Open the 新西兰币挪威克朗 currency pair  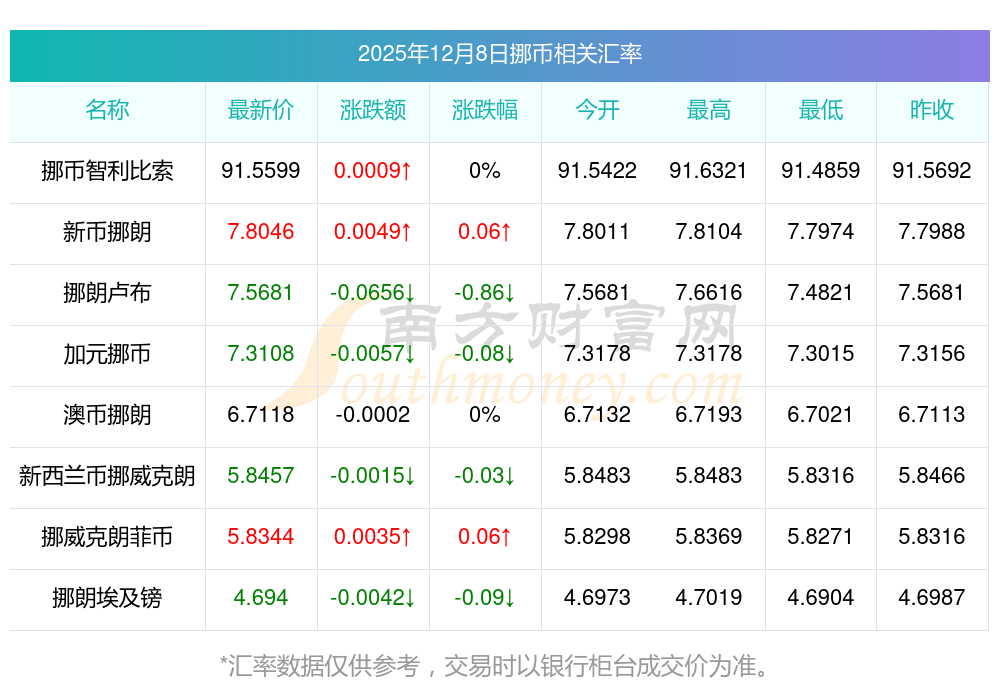107,476
